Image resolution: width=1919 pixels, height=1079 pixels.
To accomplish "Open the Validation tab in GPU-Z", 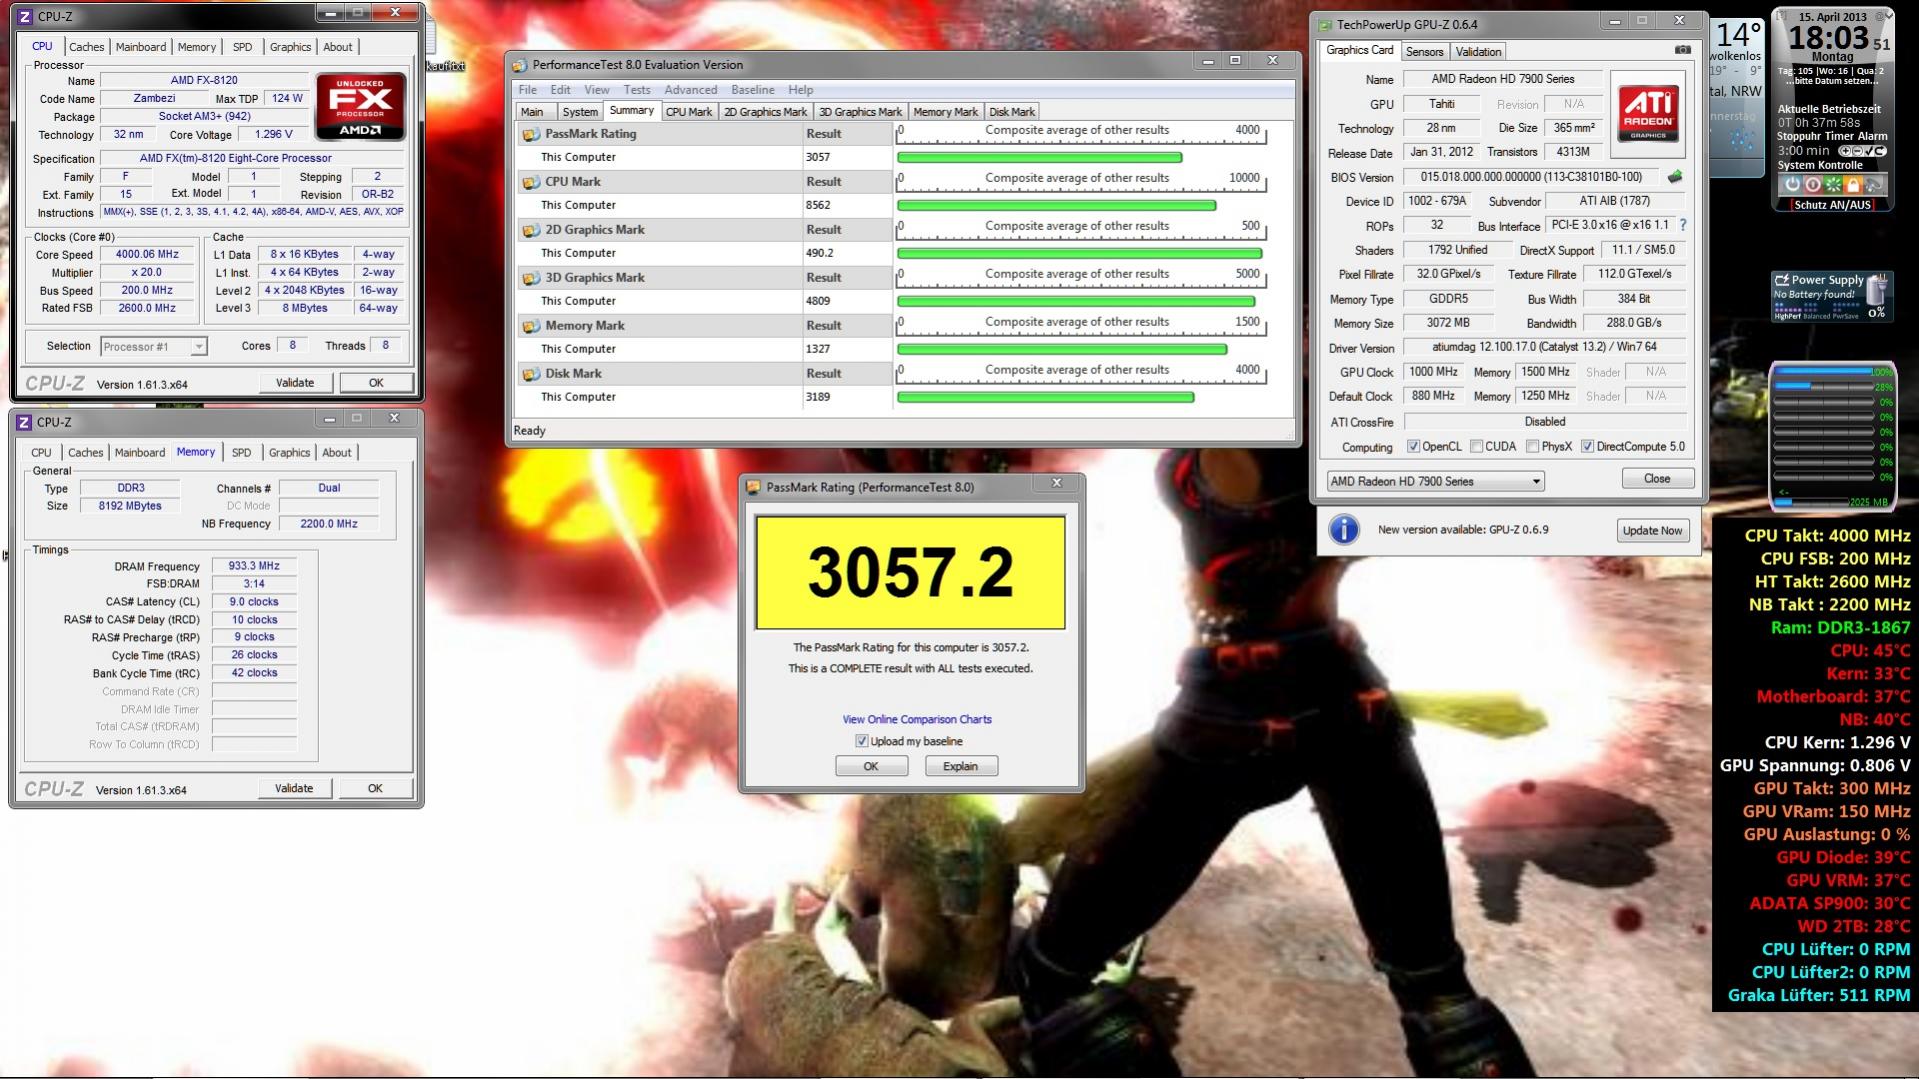I will point(1478,52).
